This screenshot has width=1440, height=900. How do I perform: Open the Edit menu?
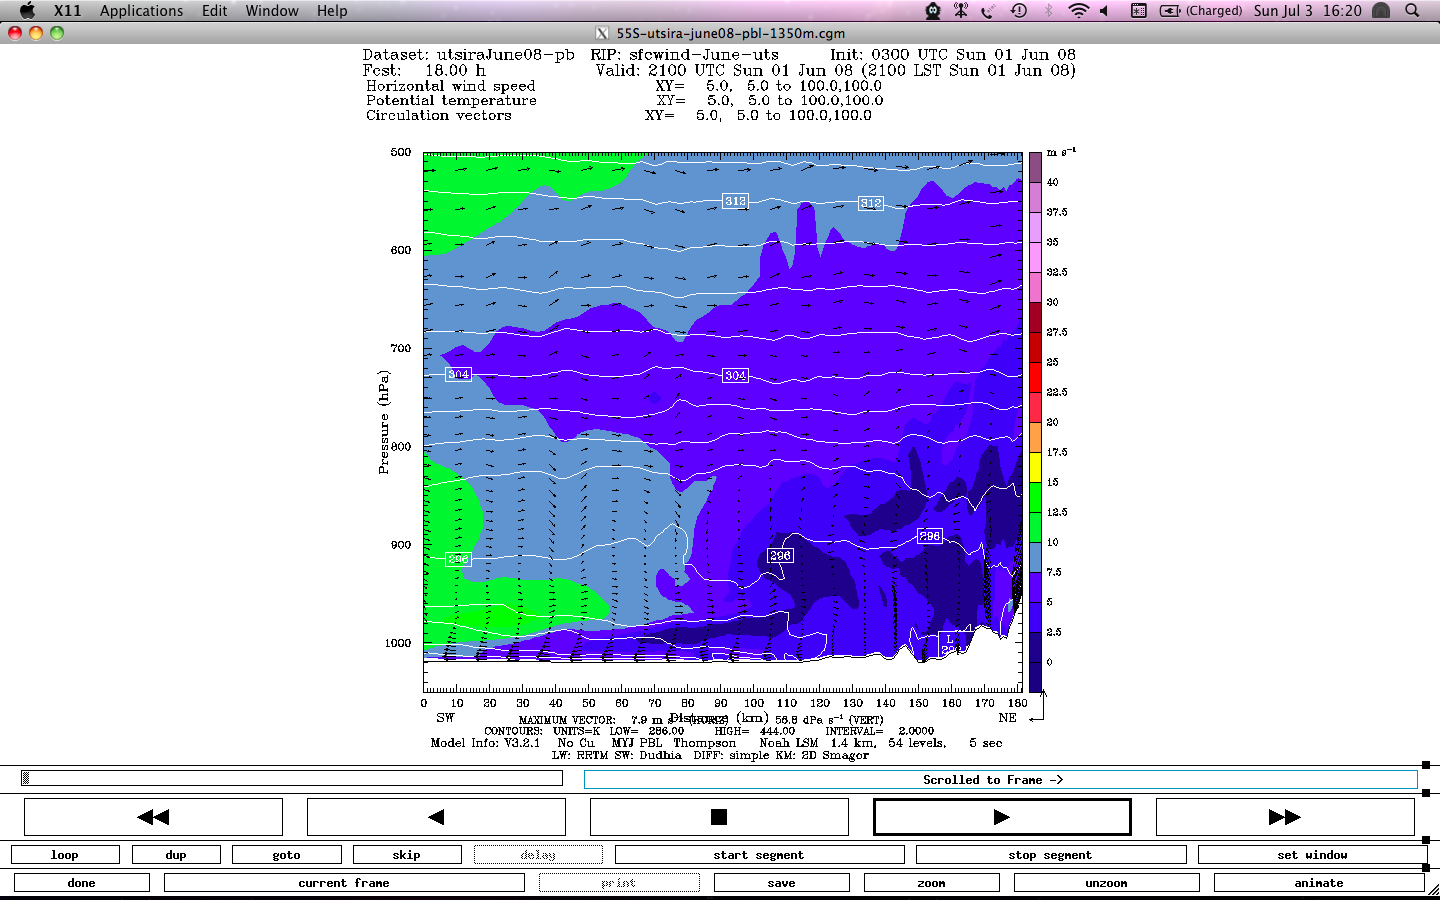click(x=214, y=11)
